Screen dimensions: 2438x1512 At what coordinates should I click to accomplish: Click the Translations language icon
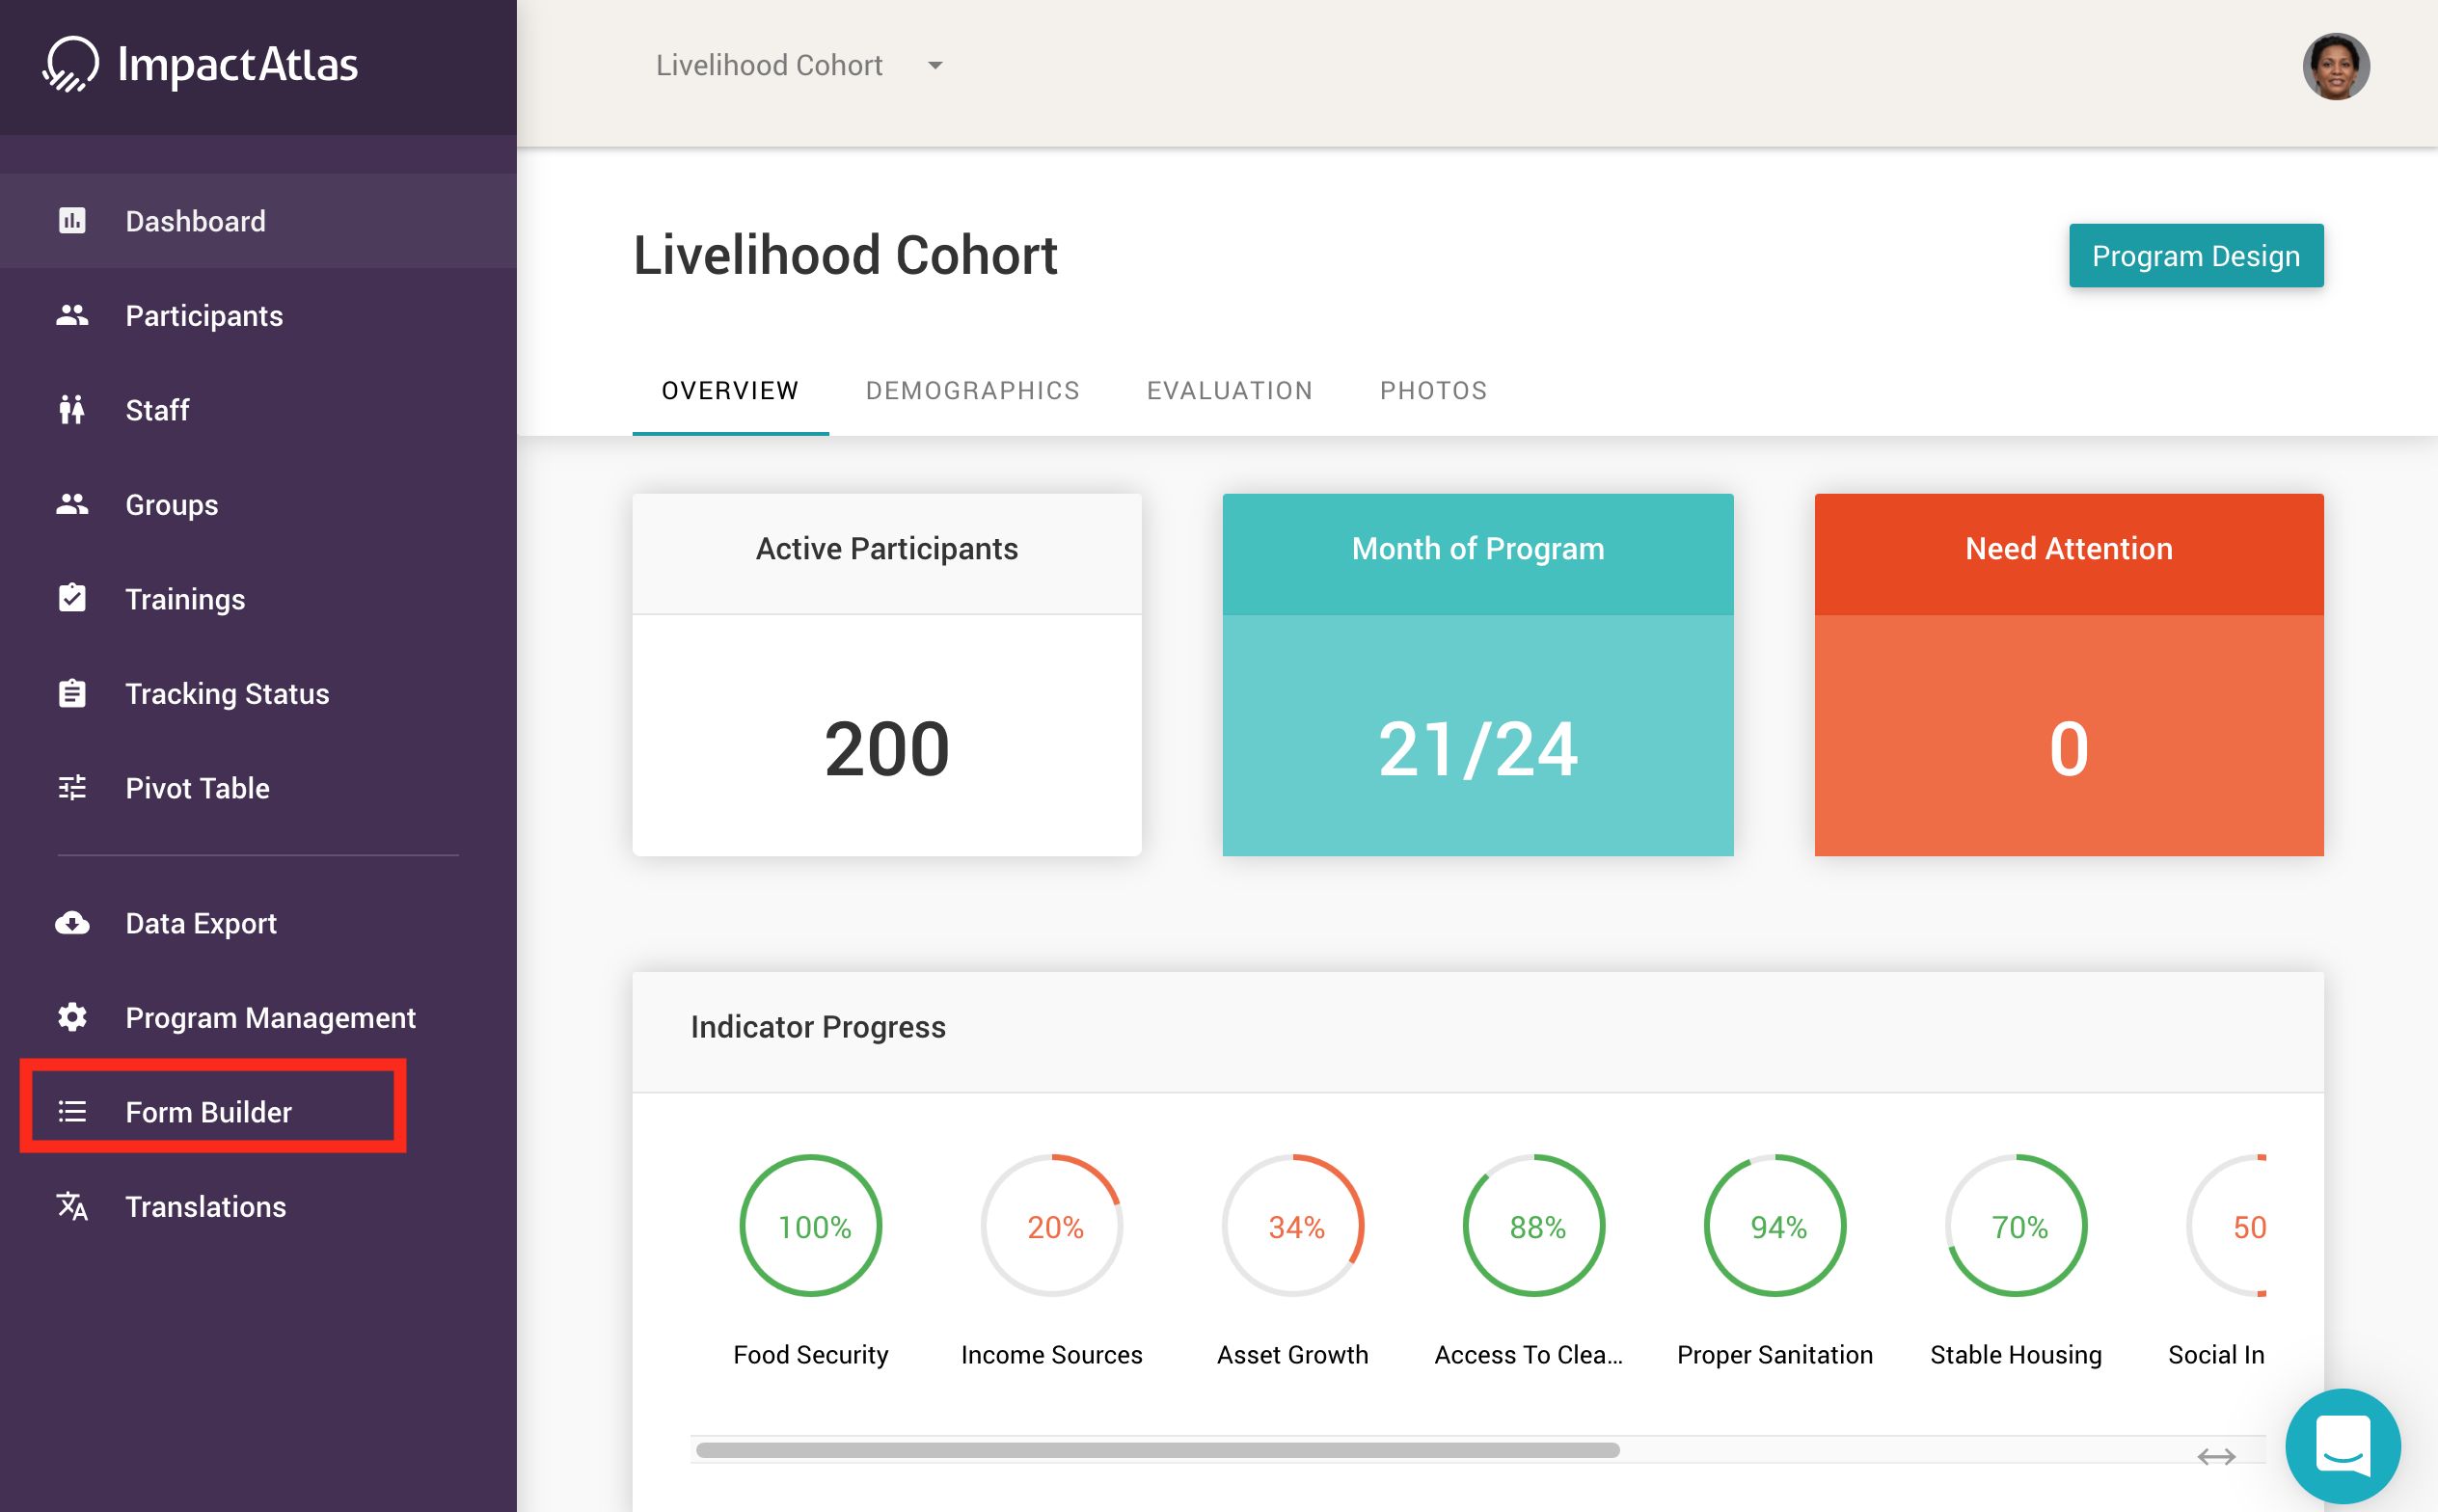click(72, 1206)
